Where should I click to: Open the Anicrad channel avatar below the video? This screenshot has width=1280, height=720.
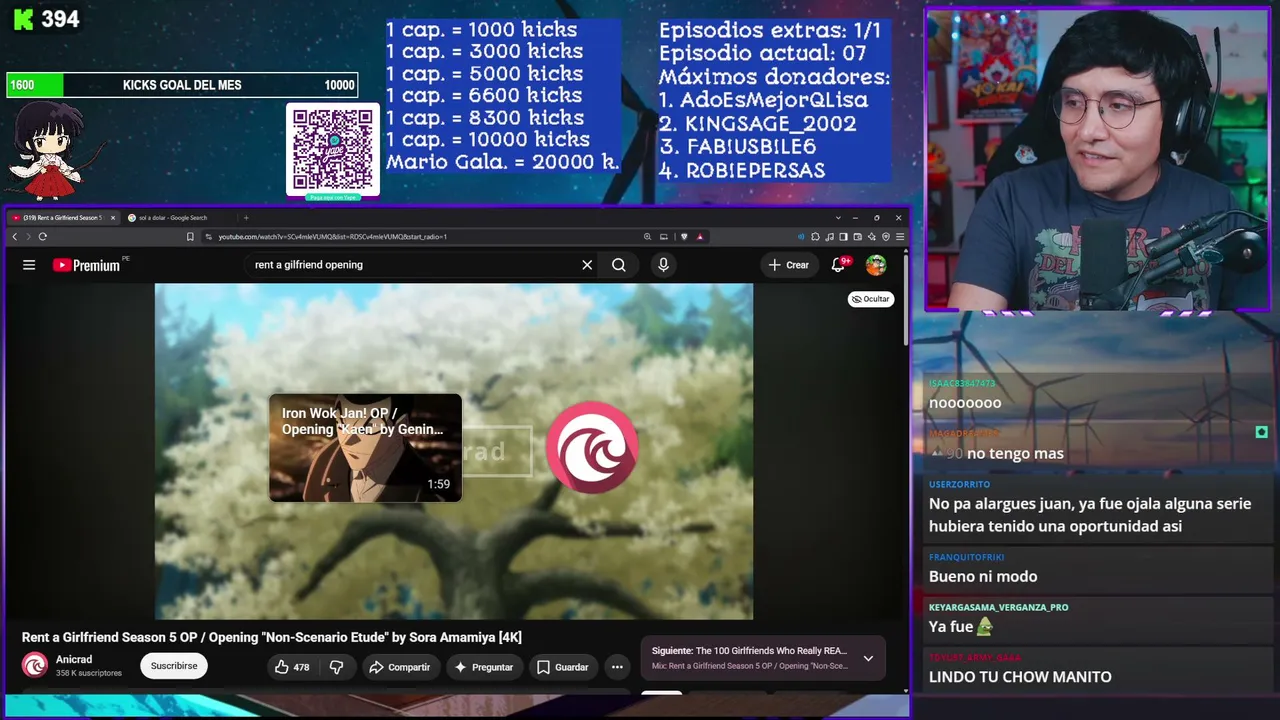tap(35, 665)
